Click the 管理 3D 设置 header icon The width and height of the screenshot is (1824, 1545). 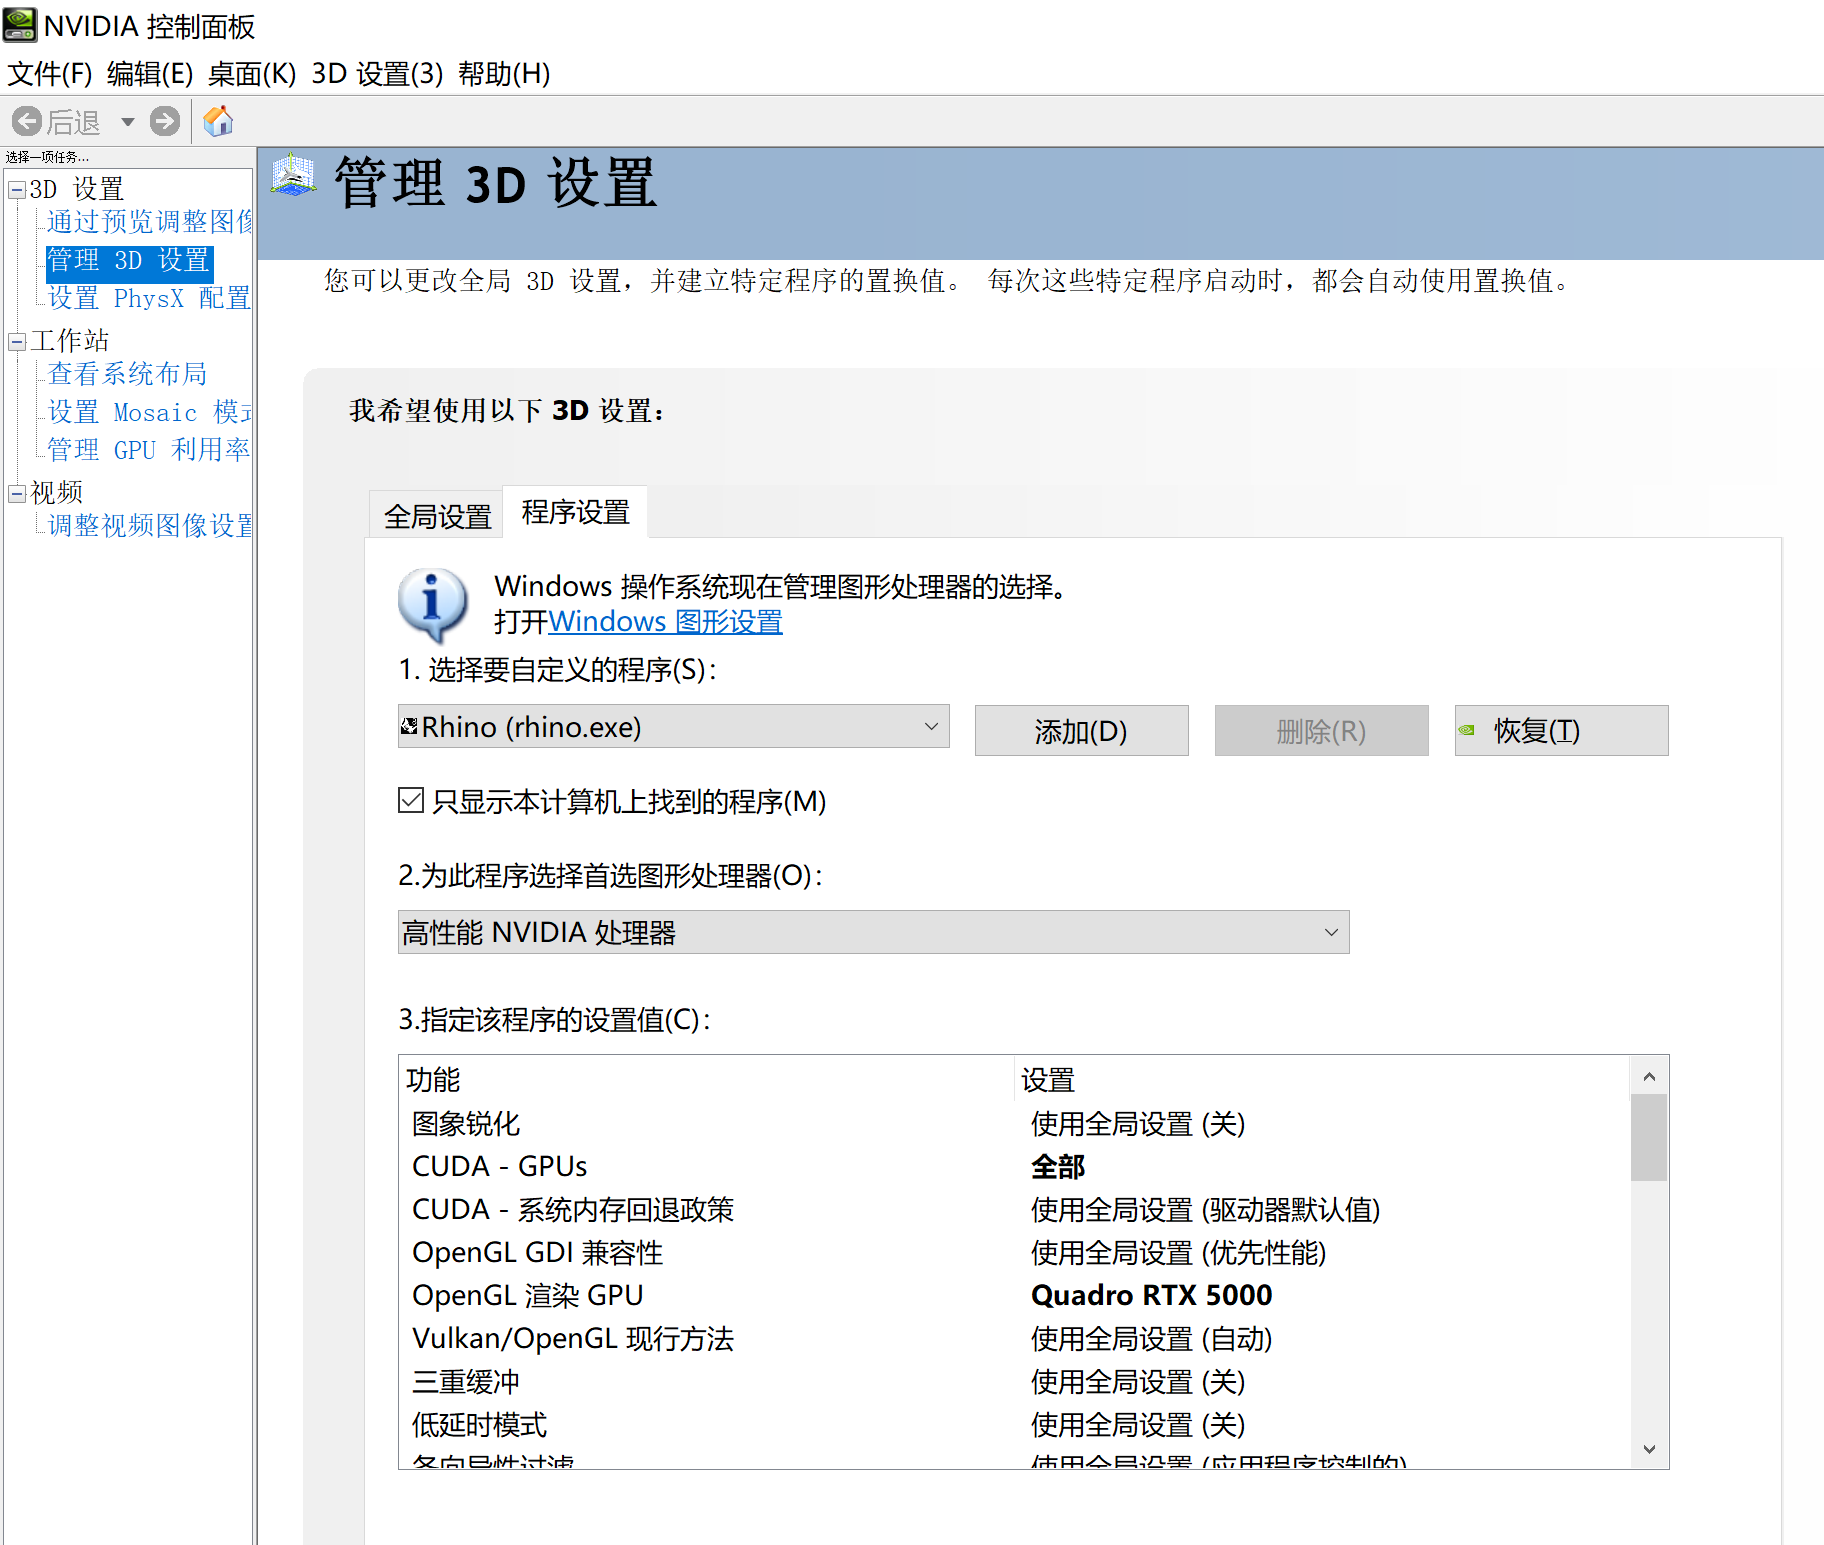click(x=293, y=177)
